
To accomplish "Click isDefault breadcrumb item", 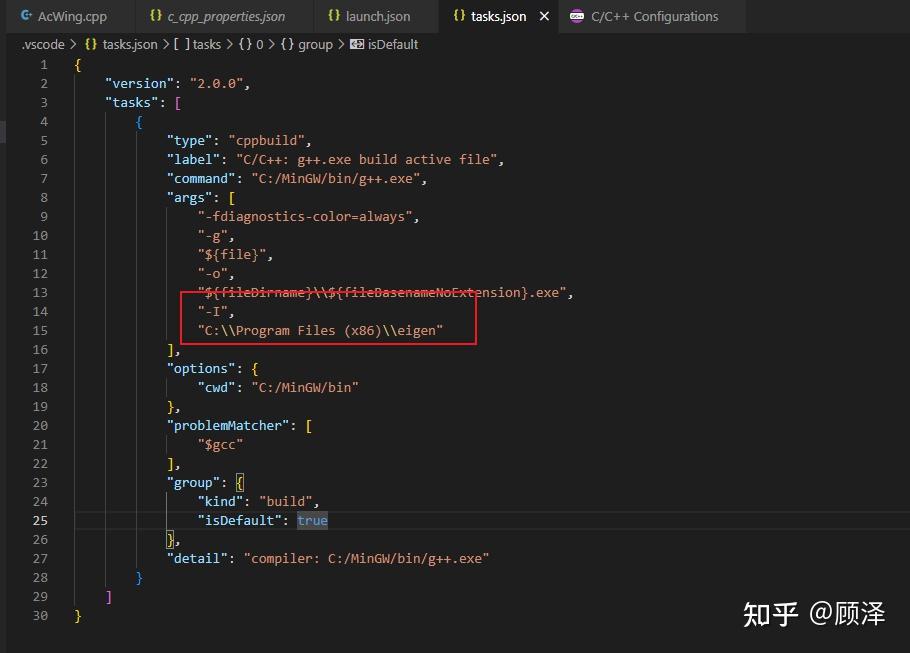I will pos(392,45).
